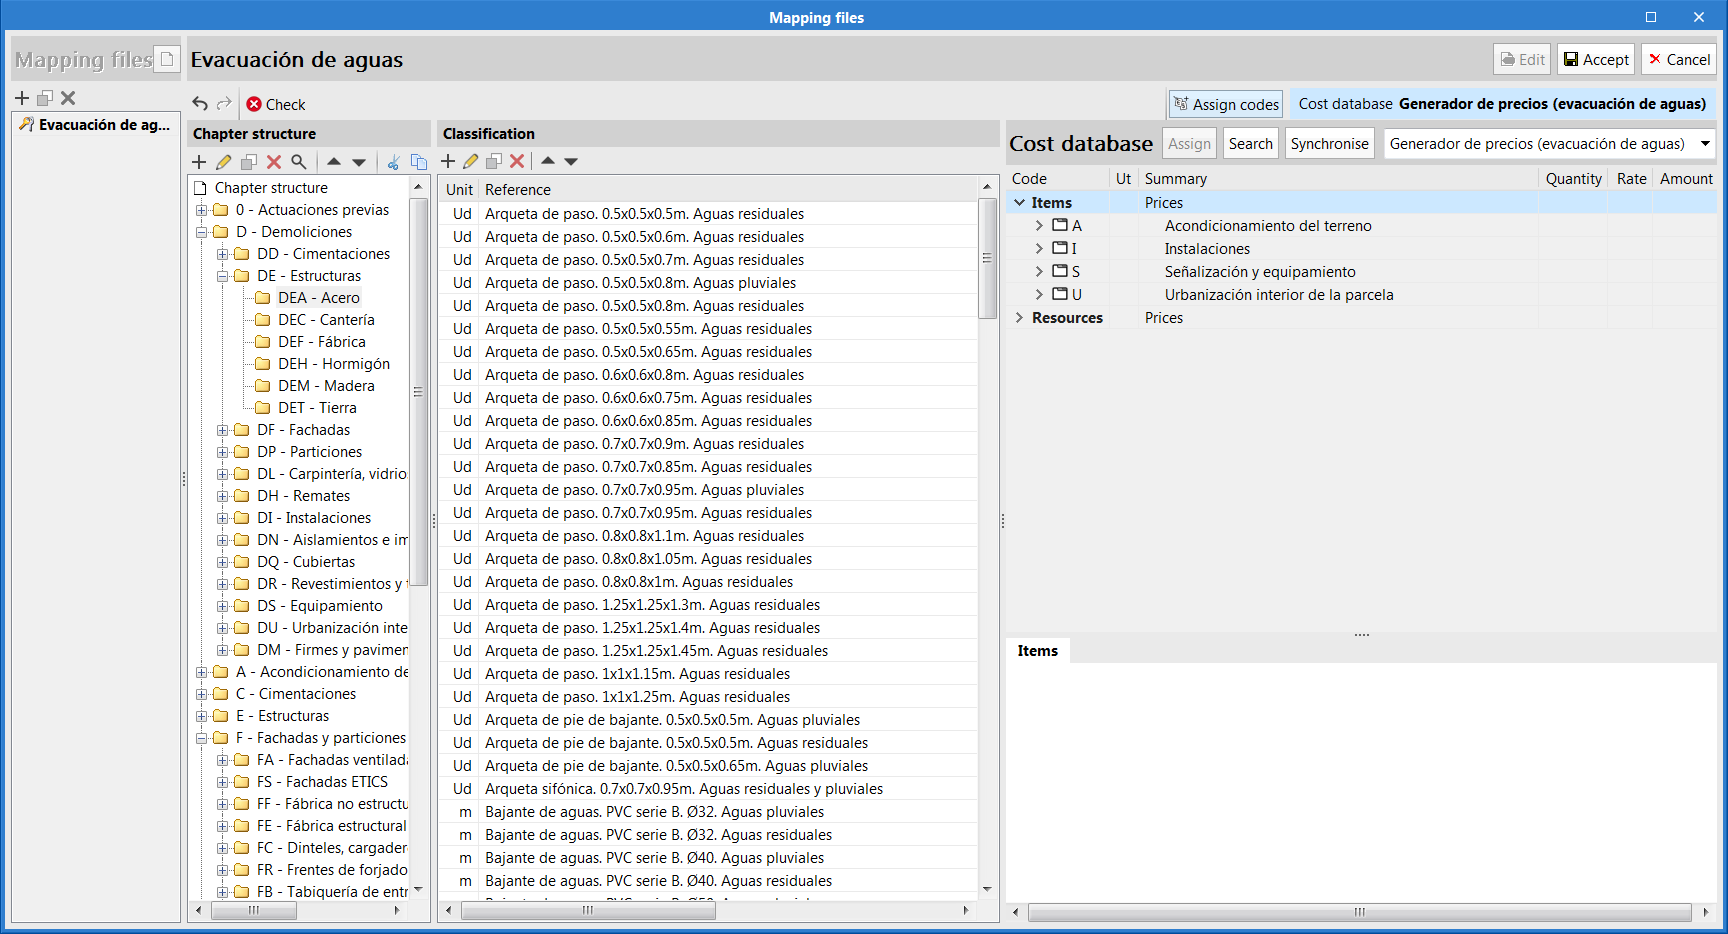Image resolution: width=1728 pixels, height=934 pixels.
Task: Run the Check validation
Action: 276,104
